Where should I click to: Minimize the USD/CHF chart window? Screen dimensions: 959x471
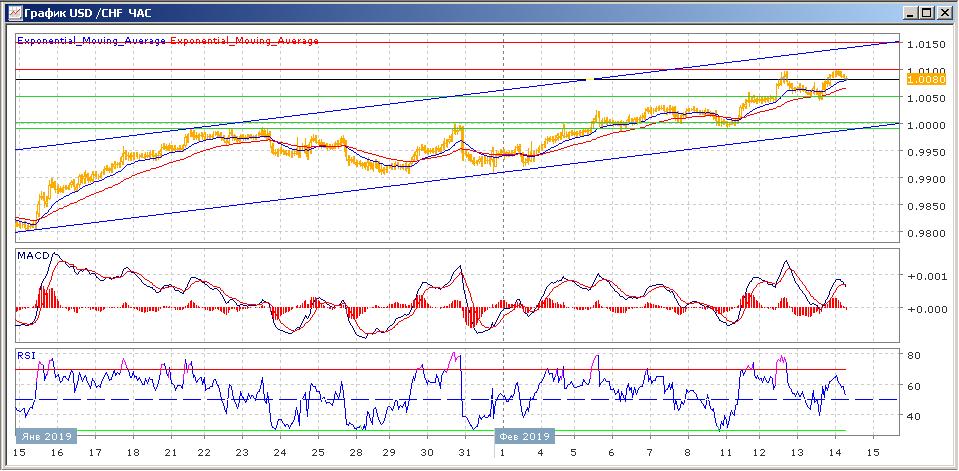[910, 12]
